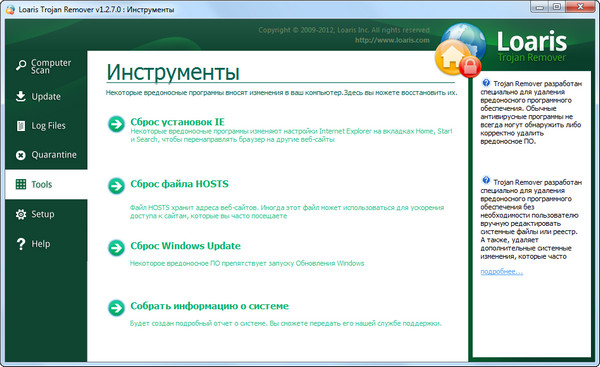Open the http://www.loaris.com link
600x367 pixels.
pos(392,40)
